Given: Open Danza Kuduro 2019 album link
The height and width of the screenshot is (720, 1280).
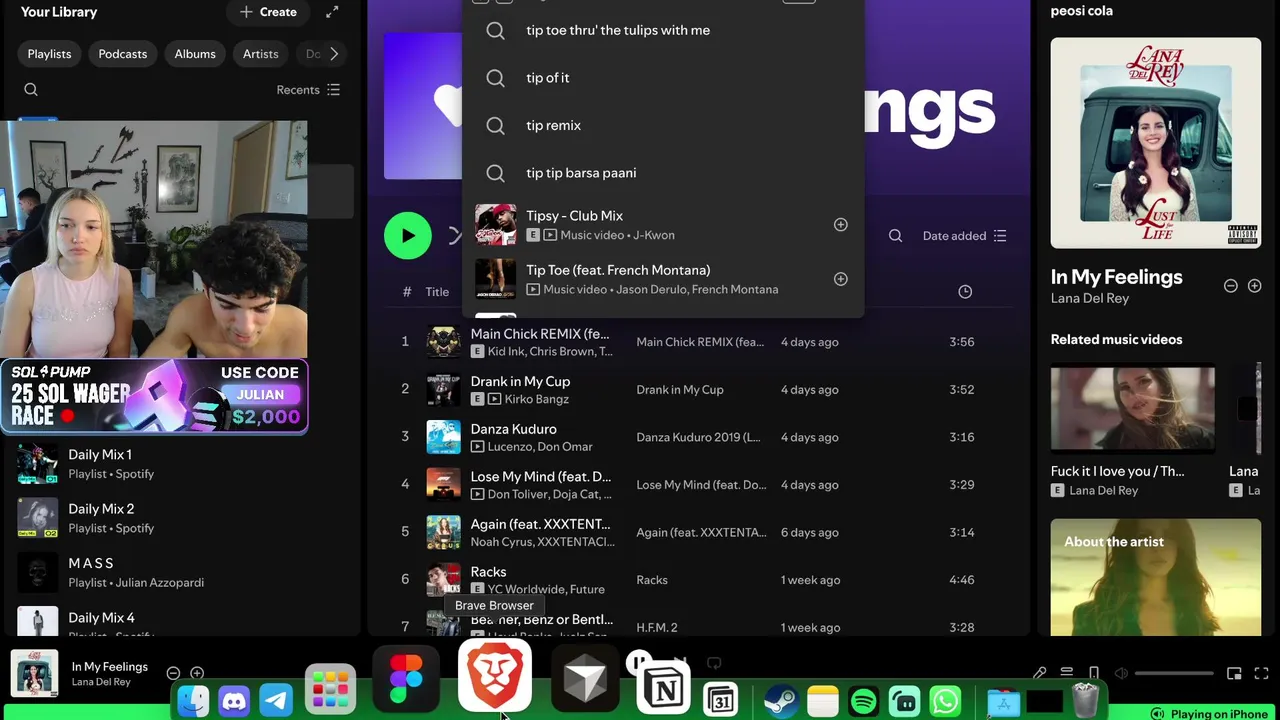Looking at the screenshot, I should pyautogui.click(x=698, y=437).
